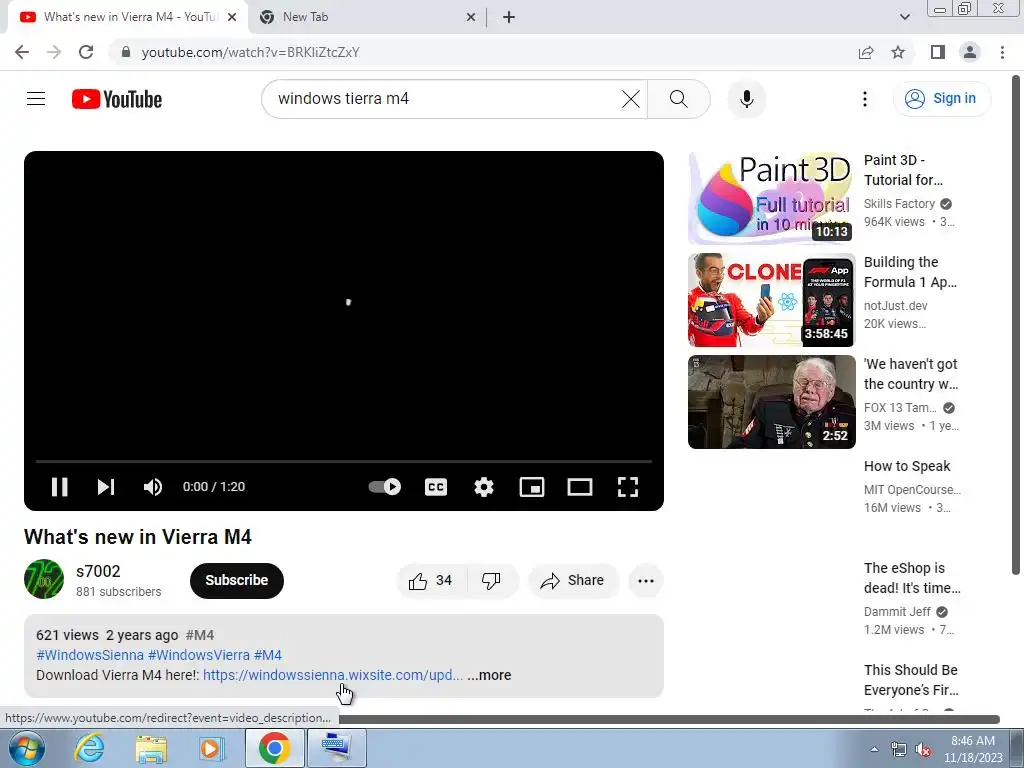This screenshot has height=768, width=1024.
Task: Open the Windows Start menu
Action: [x=25, y=748]
